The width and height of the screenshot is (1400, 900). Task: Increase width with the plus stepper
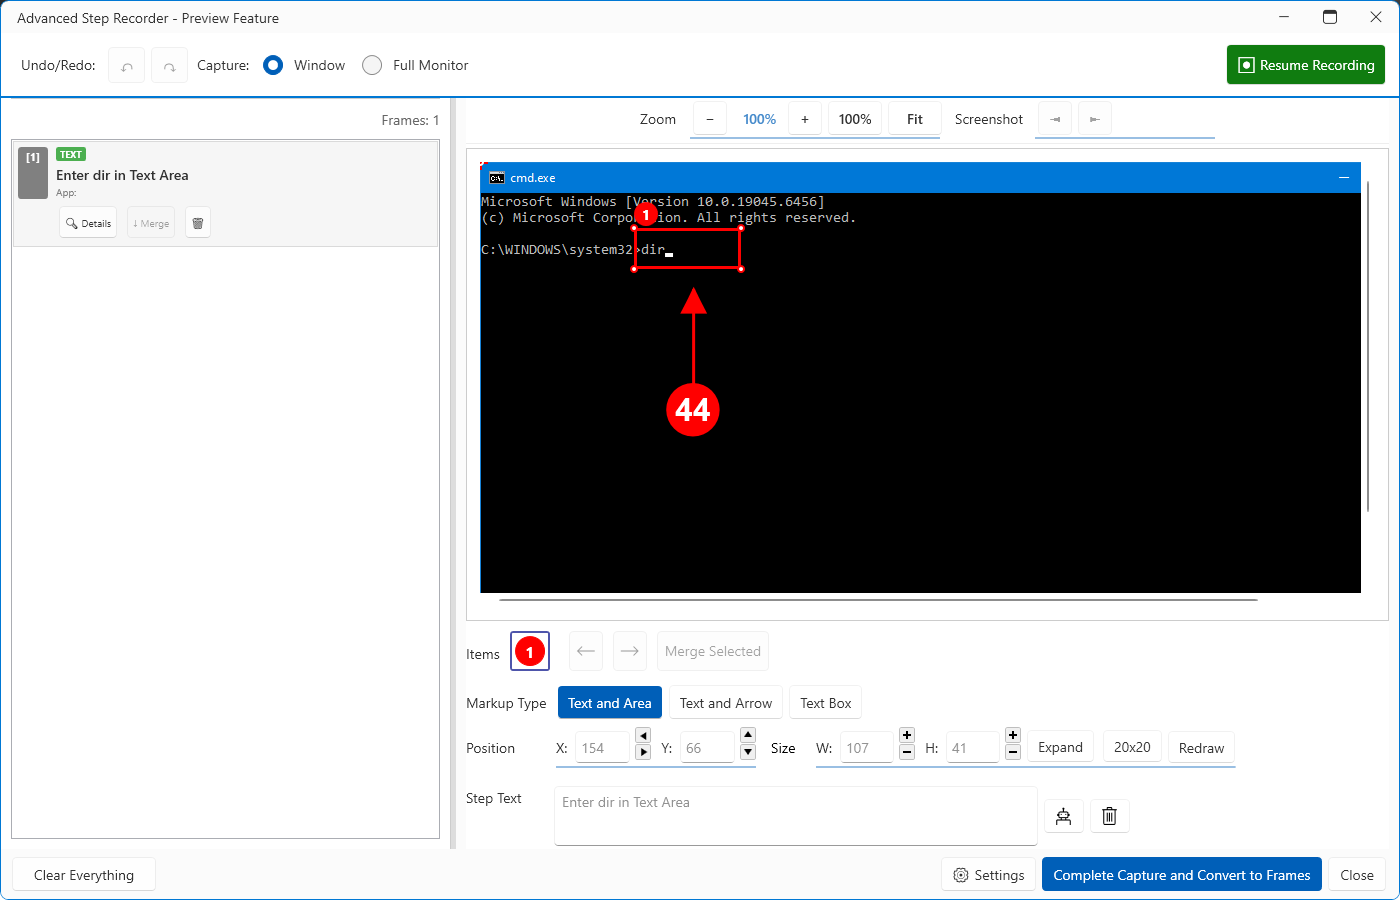tap(907, 735)
